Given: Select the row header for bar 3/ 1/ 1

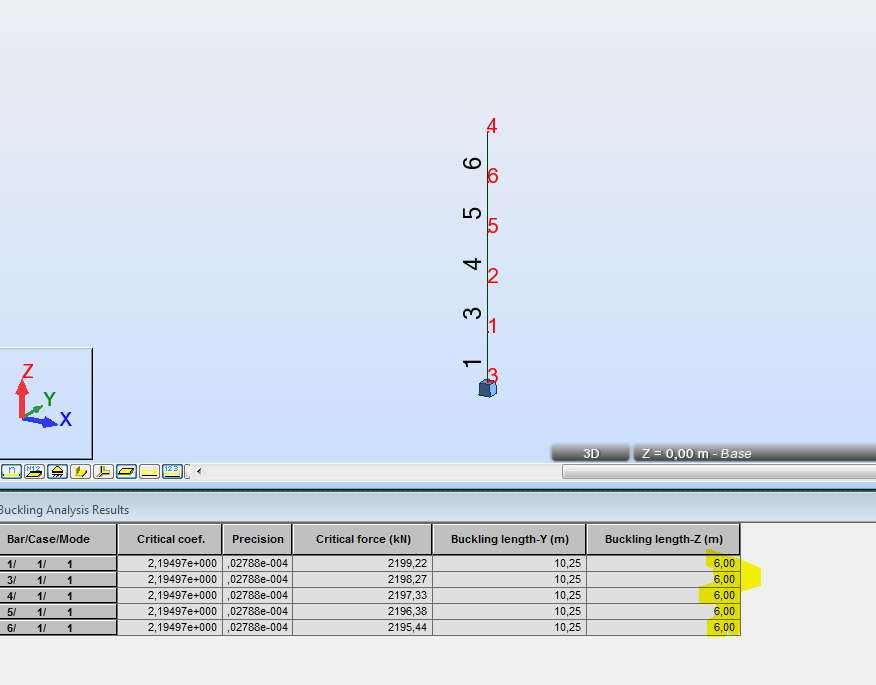Looking at the screenshot, I should pos(58,579).
